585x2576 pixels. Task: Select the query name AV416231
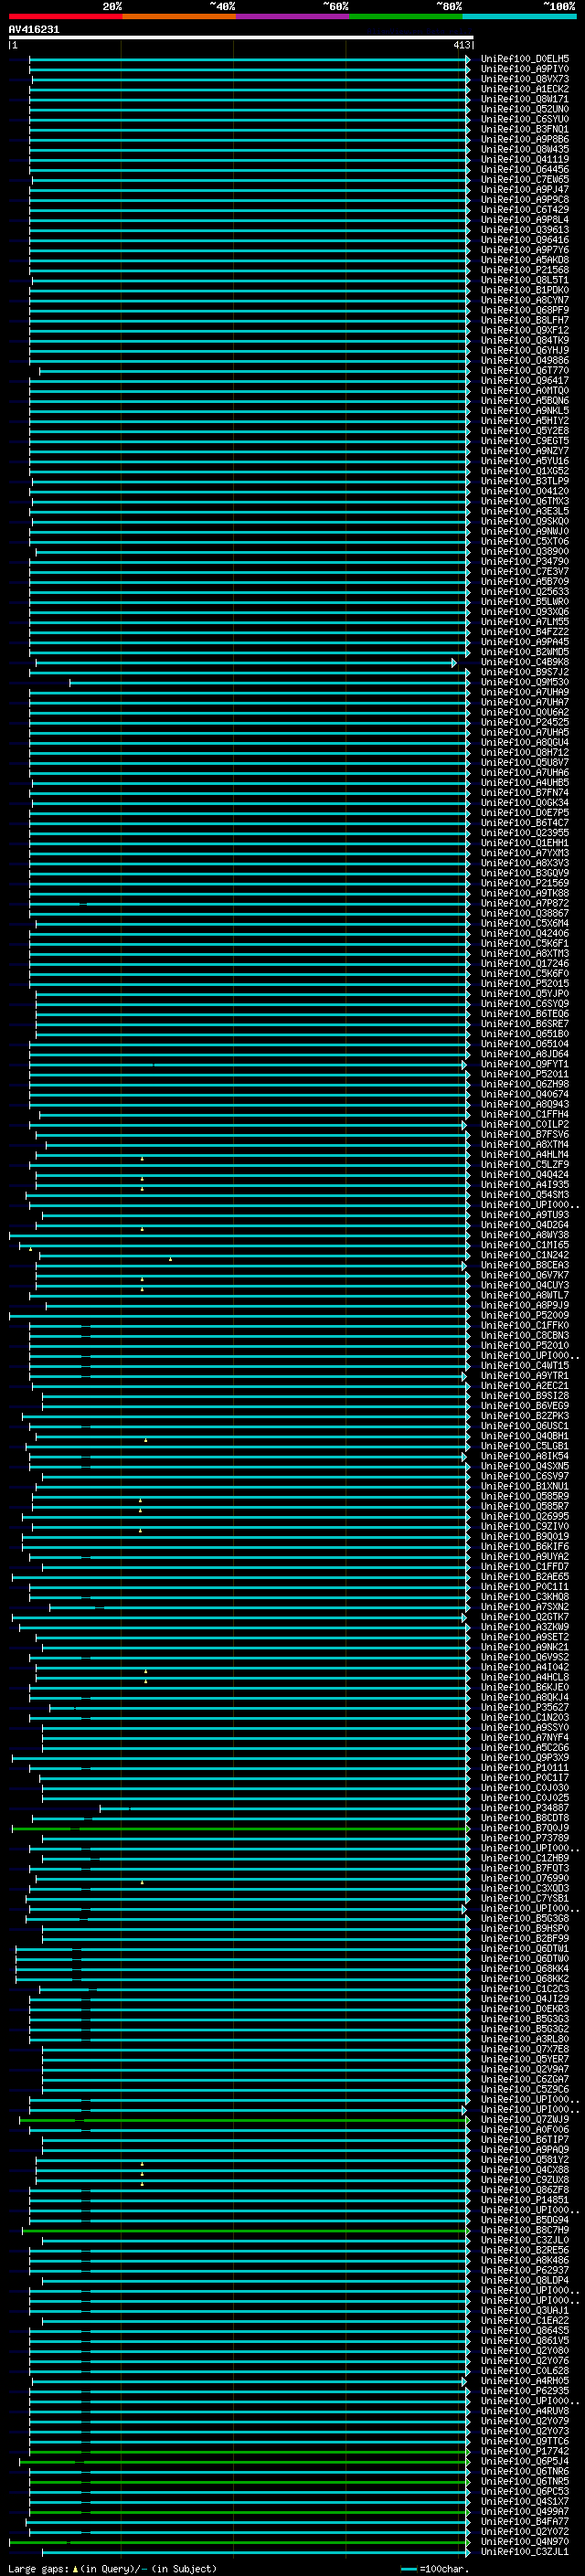click(34, 30)
